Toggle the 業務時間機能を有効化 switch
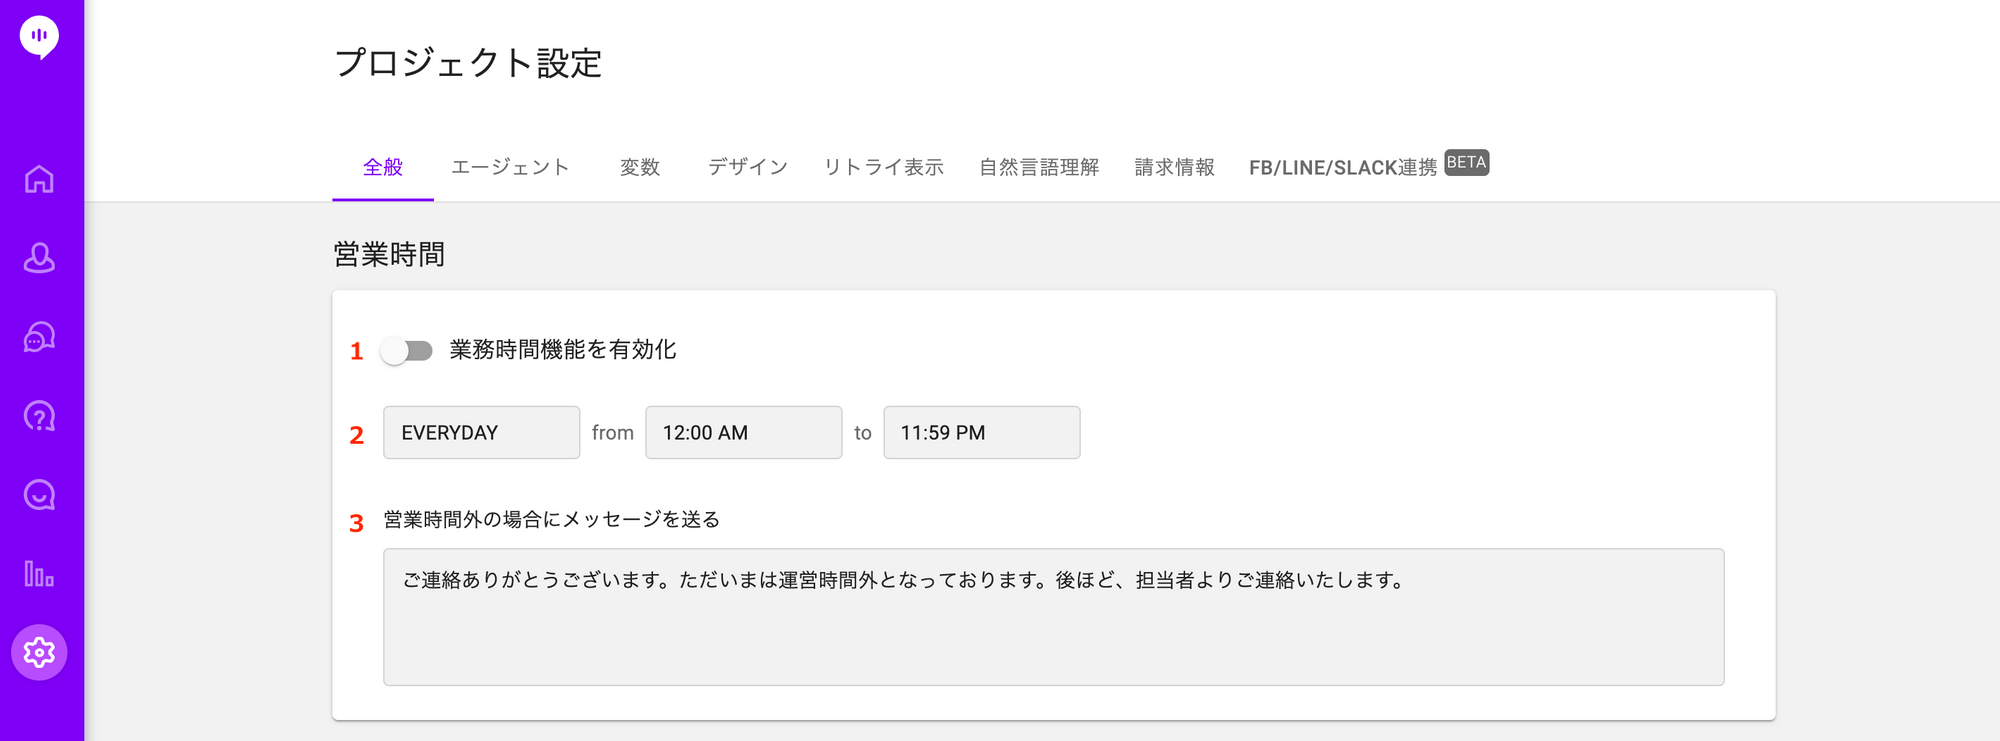 pyautogui.click(x=407, y=351)
